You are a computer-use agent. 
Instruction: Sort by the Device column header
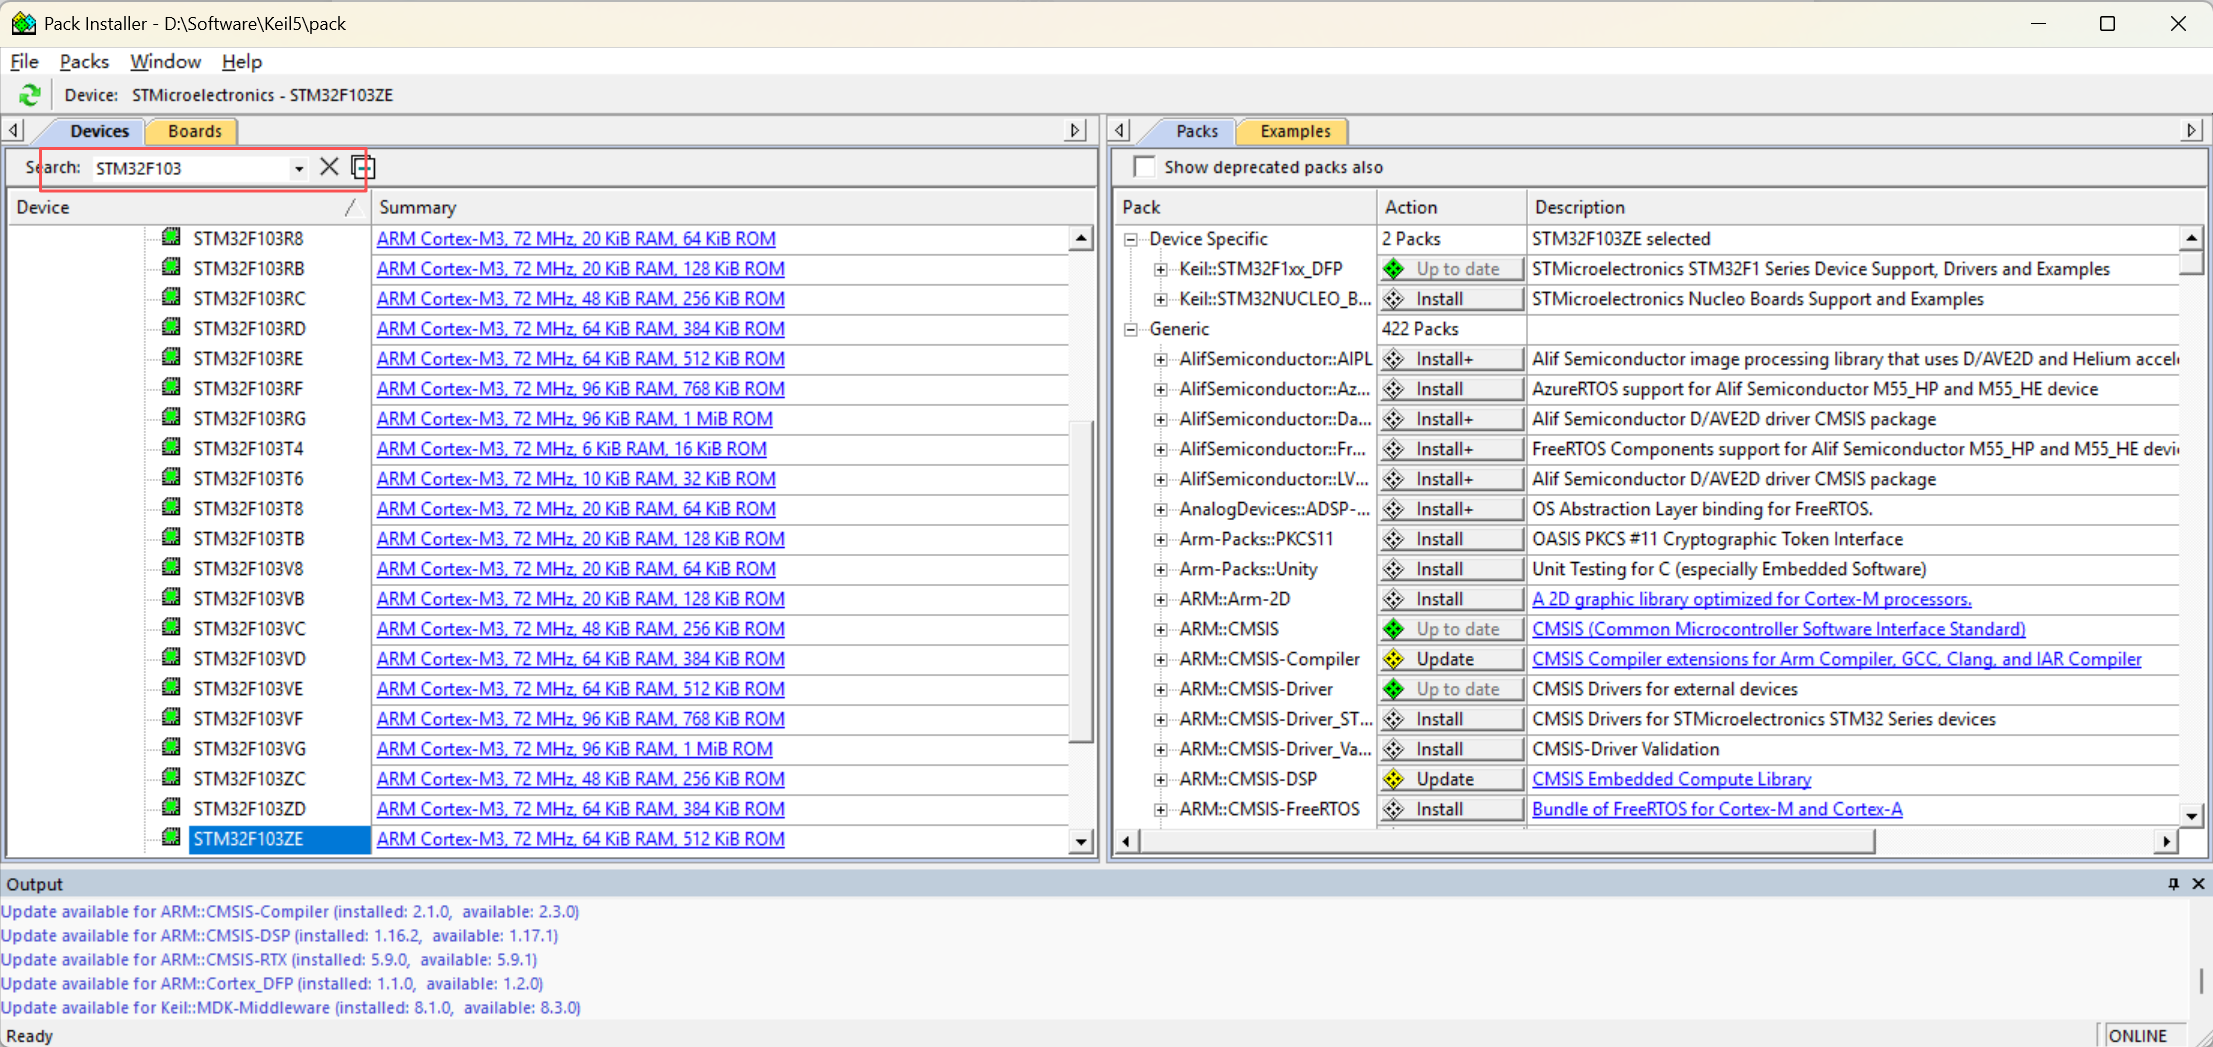[187, 207]
